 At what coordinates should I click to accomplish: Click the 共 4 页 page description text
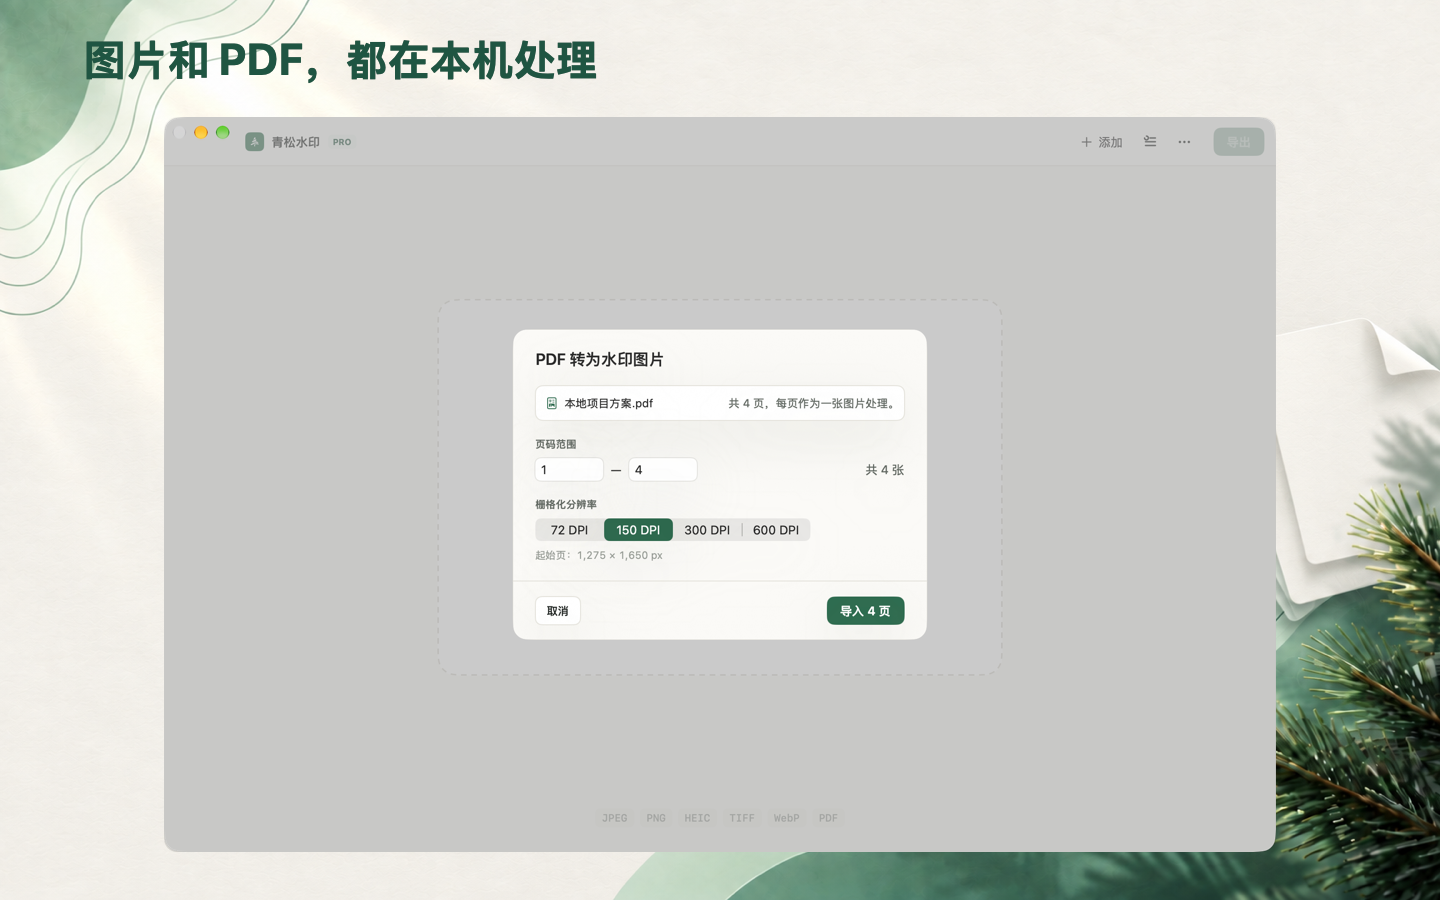(x=812, y=403)
